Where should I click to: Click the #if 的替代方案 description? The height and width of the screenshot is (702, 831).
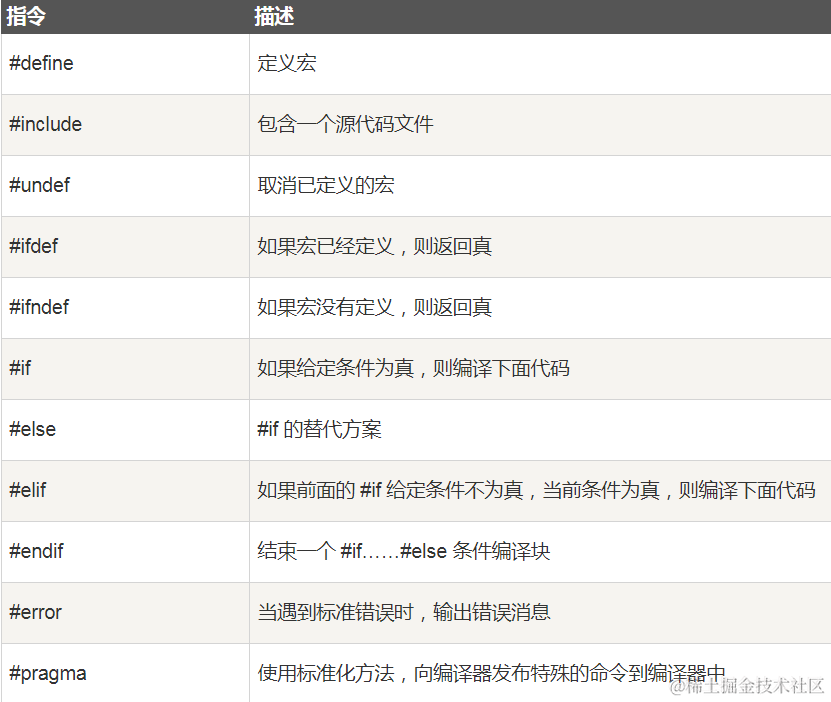pyautogui.click(x=320, y=429)
